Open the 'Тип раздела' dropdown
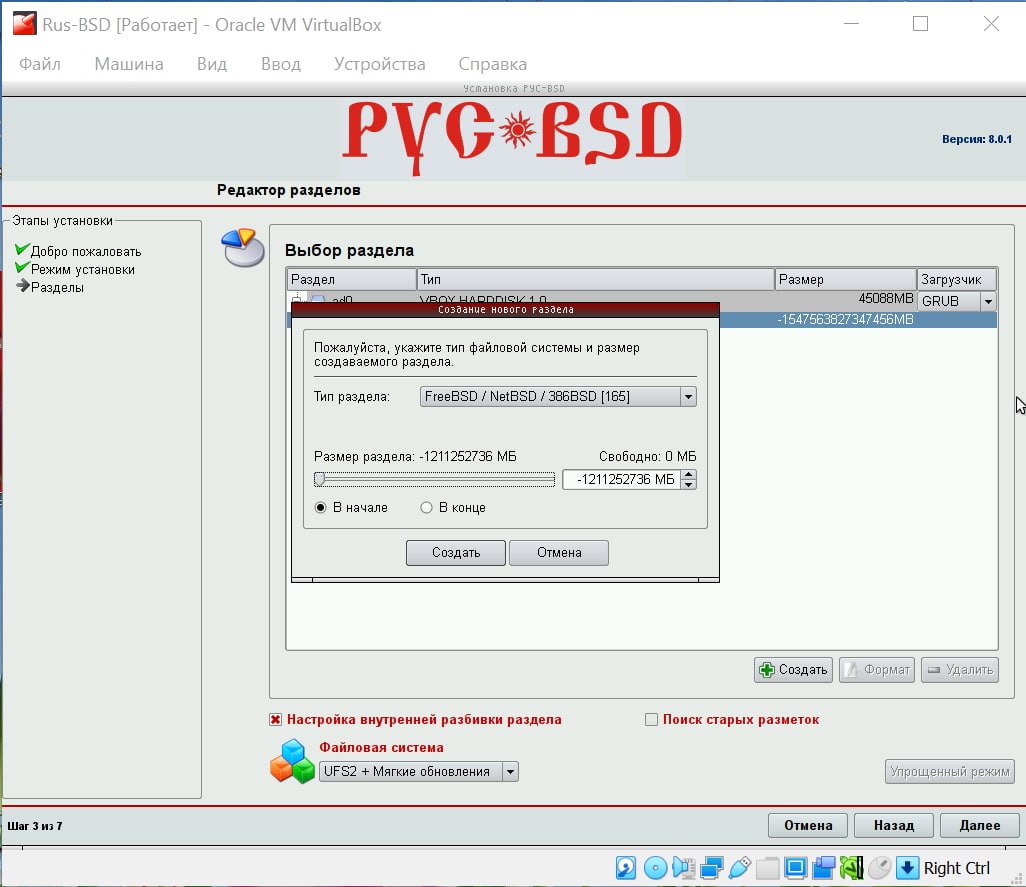 tap(558, 396)
